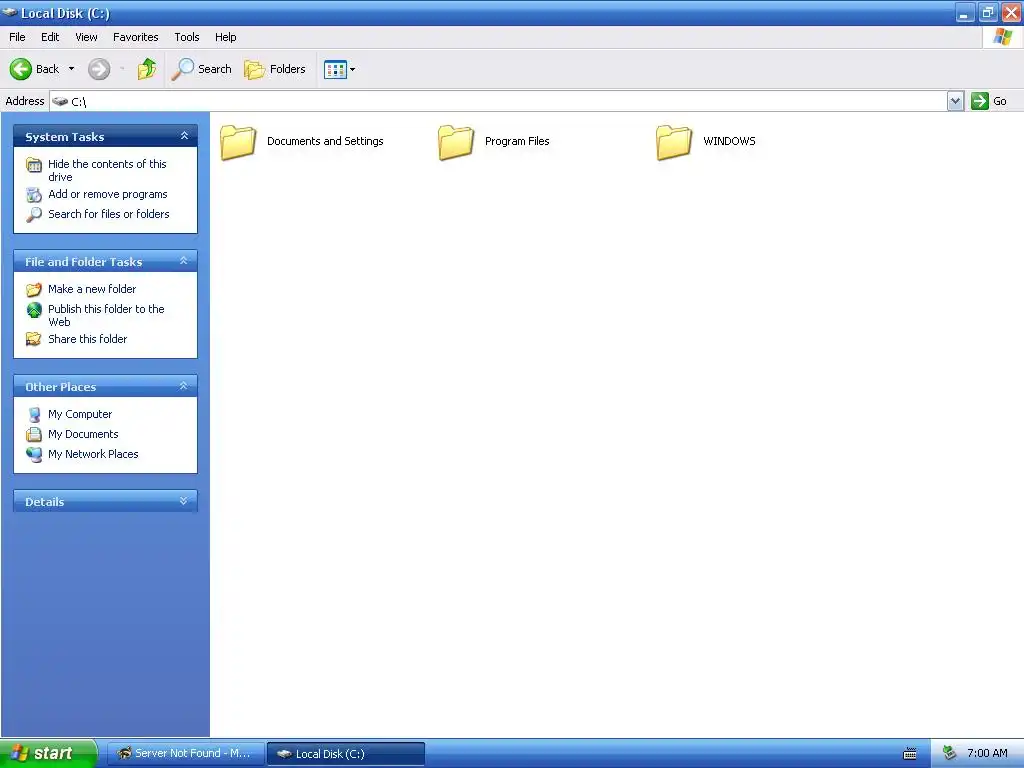Click Hide the contents of this drive
Screen dimensions: 1024x768
[x=107, y=170]
